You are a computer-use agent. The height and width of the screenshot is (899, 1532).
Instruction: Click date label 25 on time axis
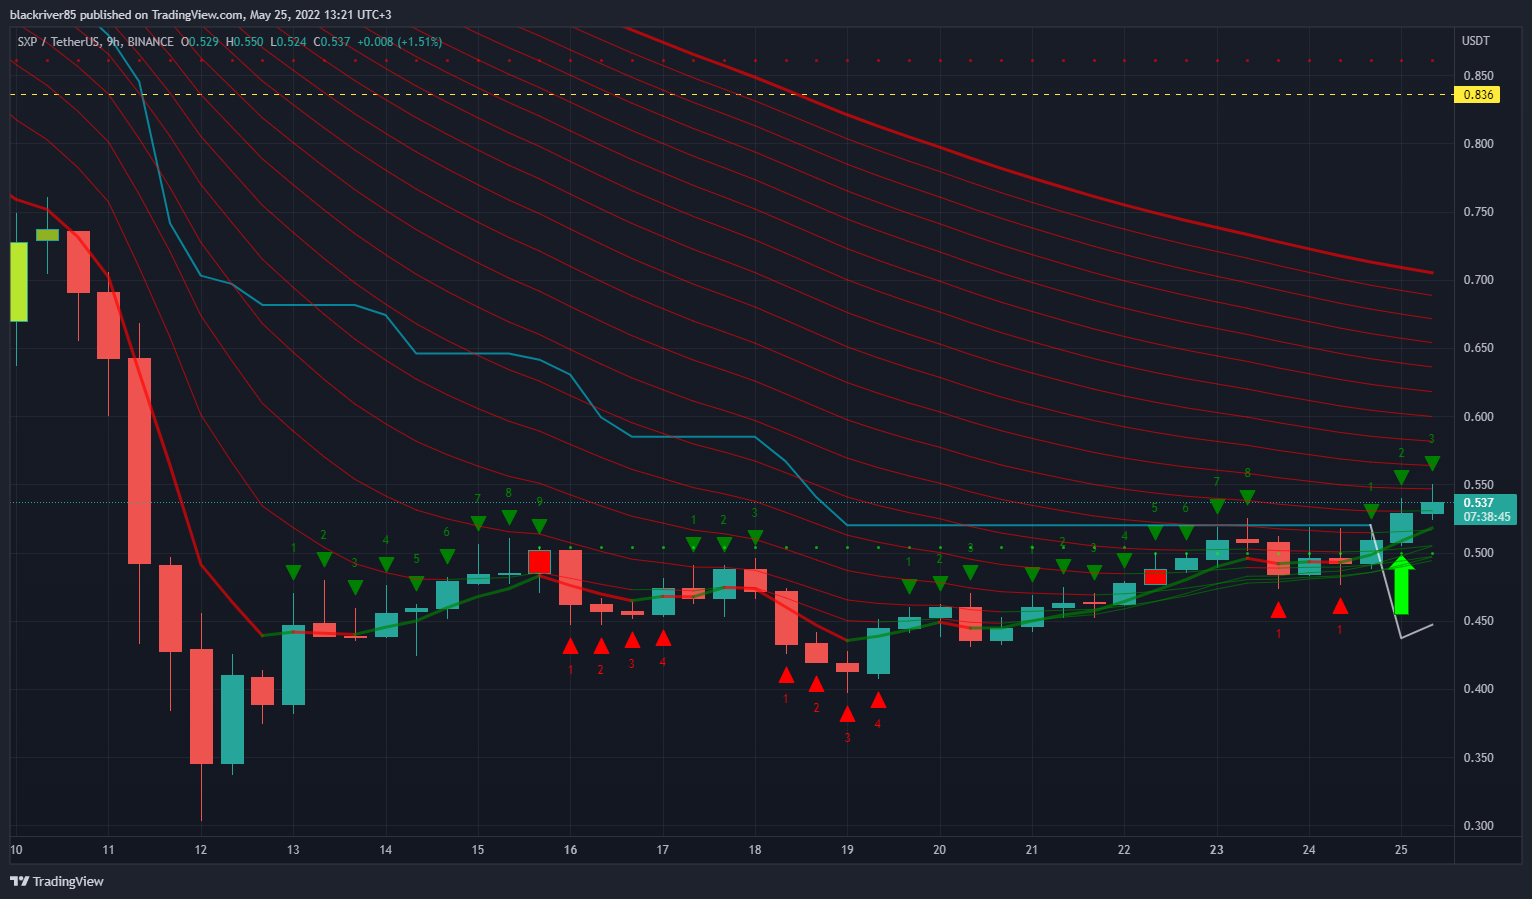[x=1401, y=850]
